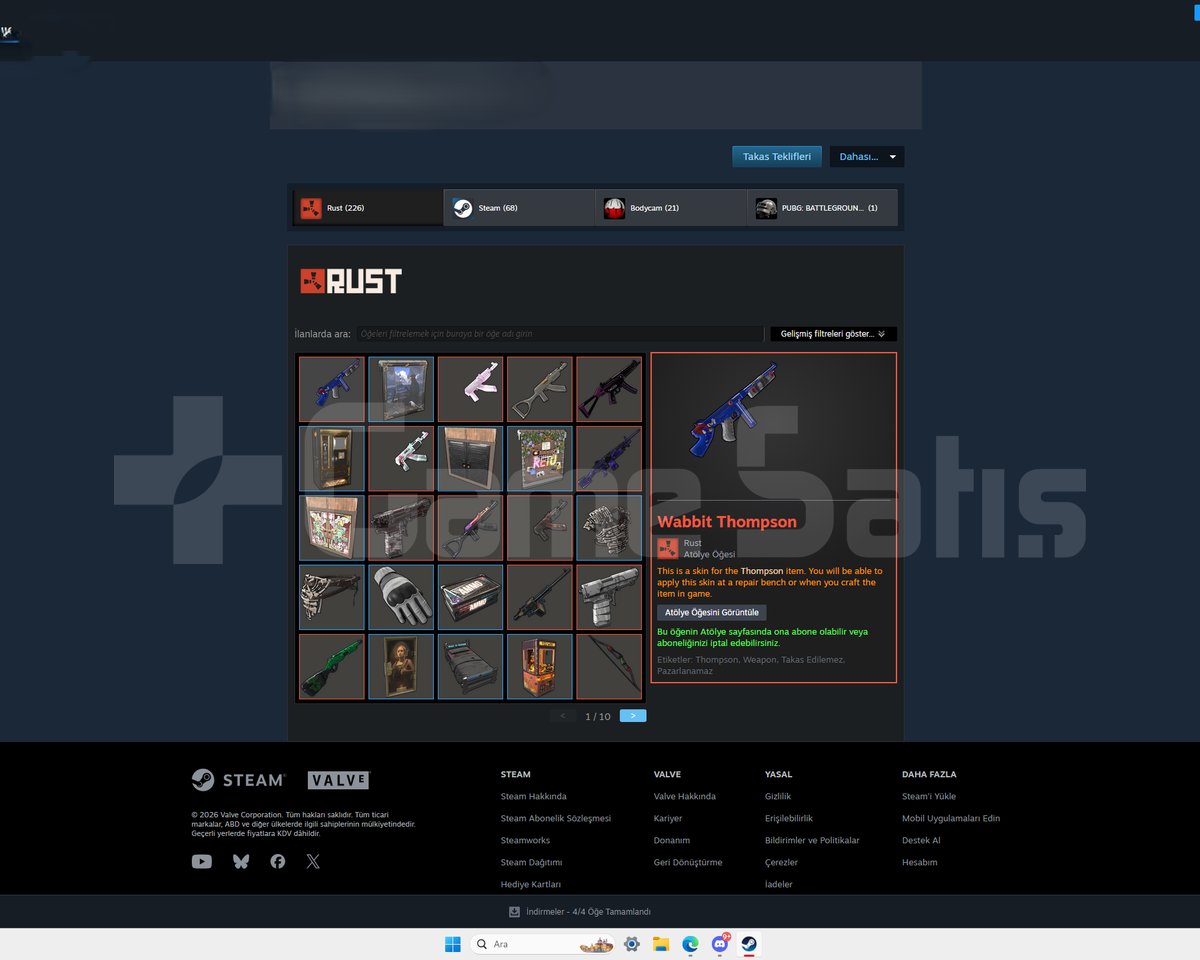1200x960 pixels.
Task: Open Steam's Bluesky butterfly icon link
Action: [241, 861]
